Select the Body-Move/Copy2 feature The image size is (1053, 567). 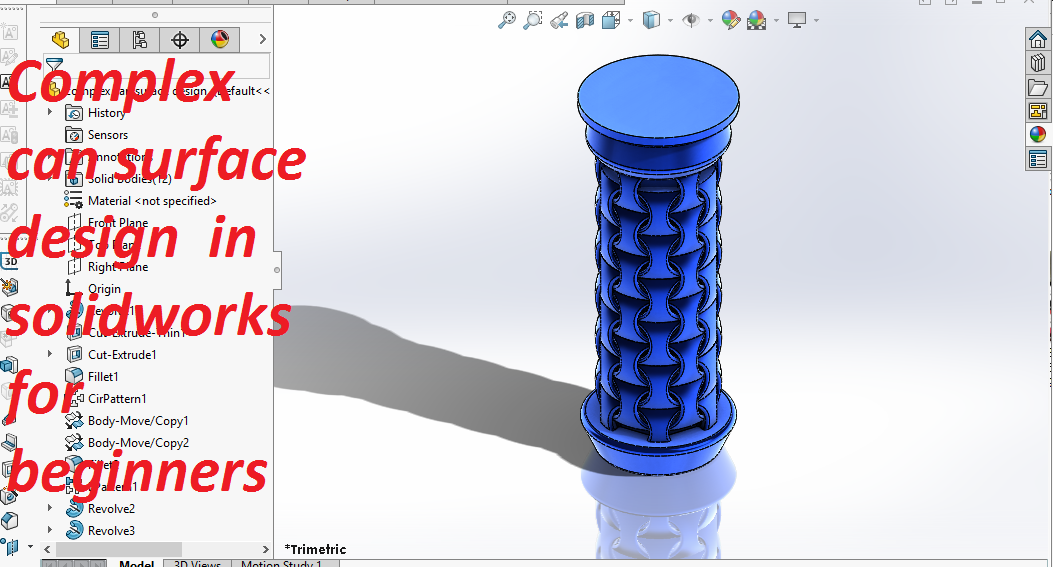click(x=138, y=443)
